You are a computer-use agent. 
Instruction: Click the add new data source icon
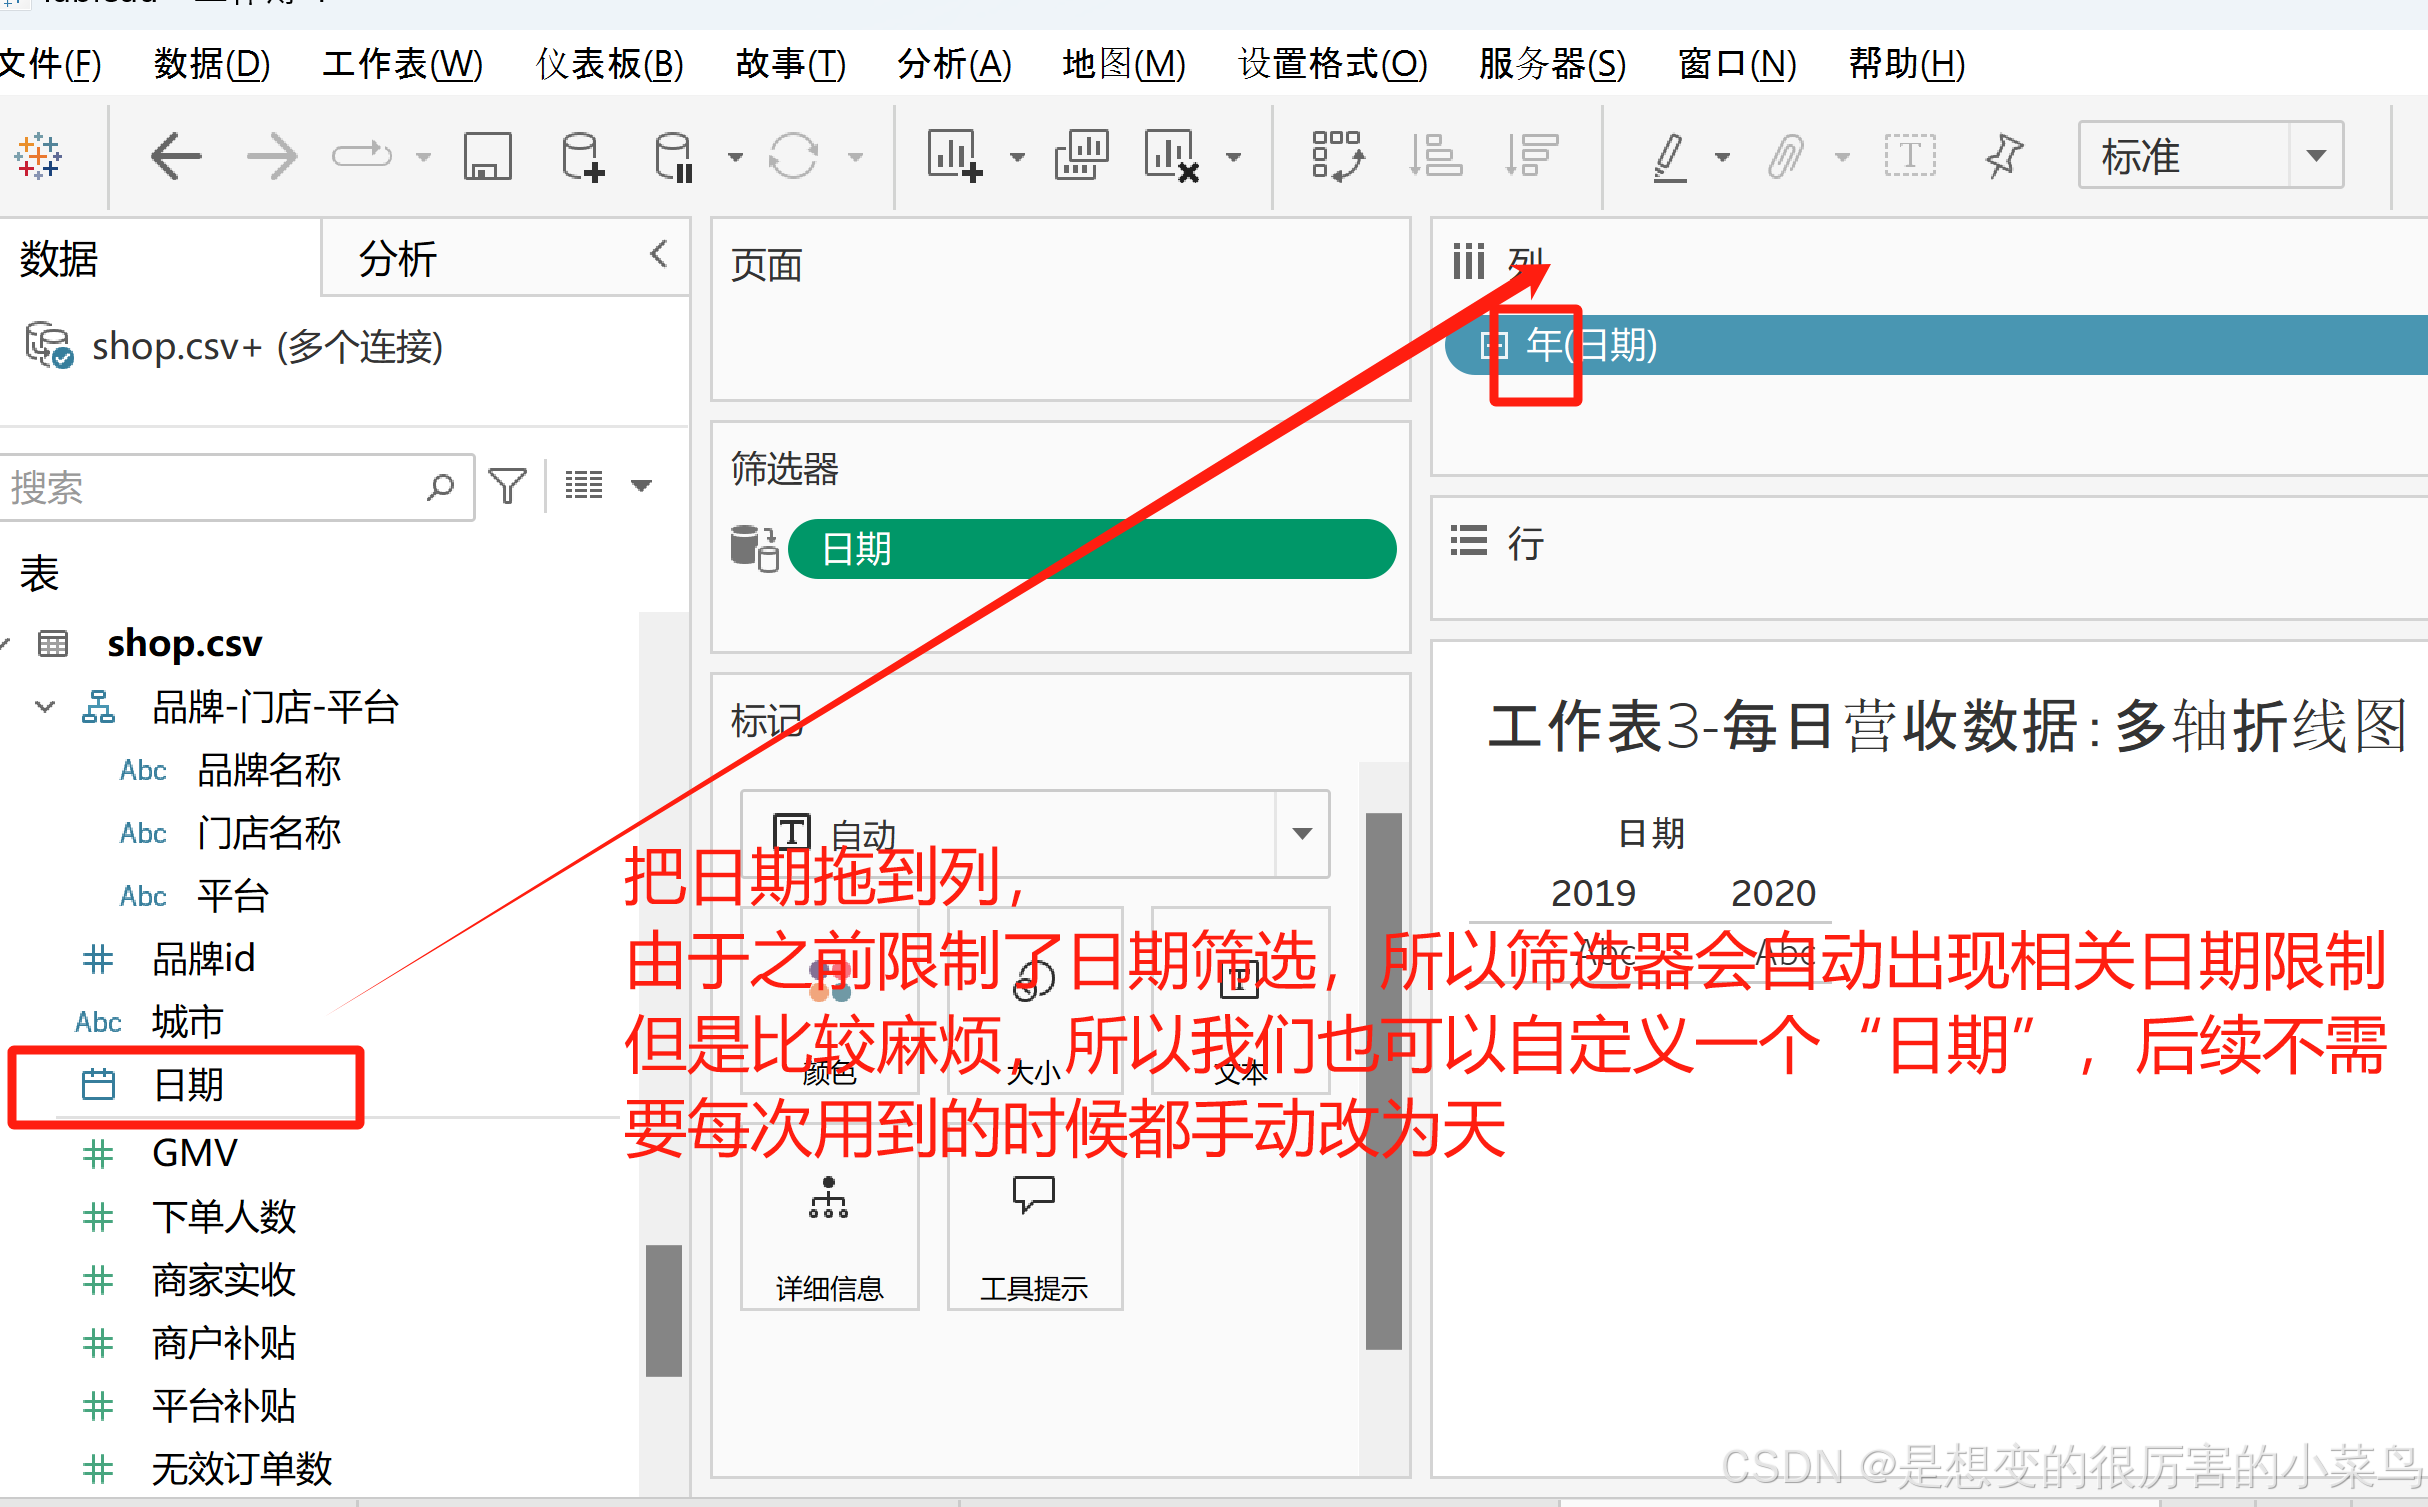582,156
